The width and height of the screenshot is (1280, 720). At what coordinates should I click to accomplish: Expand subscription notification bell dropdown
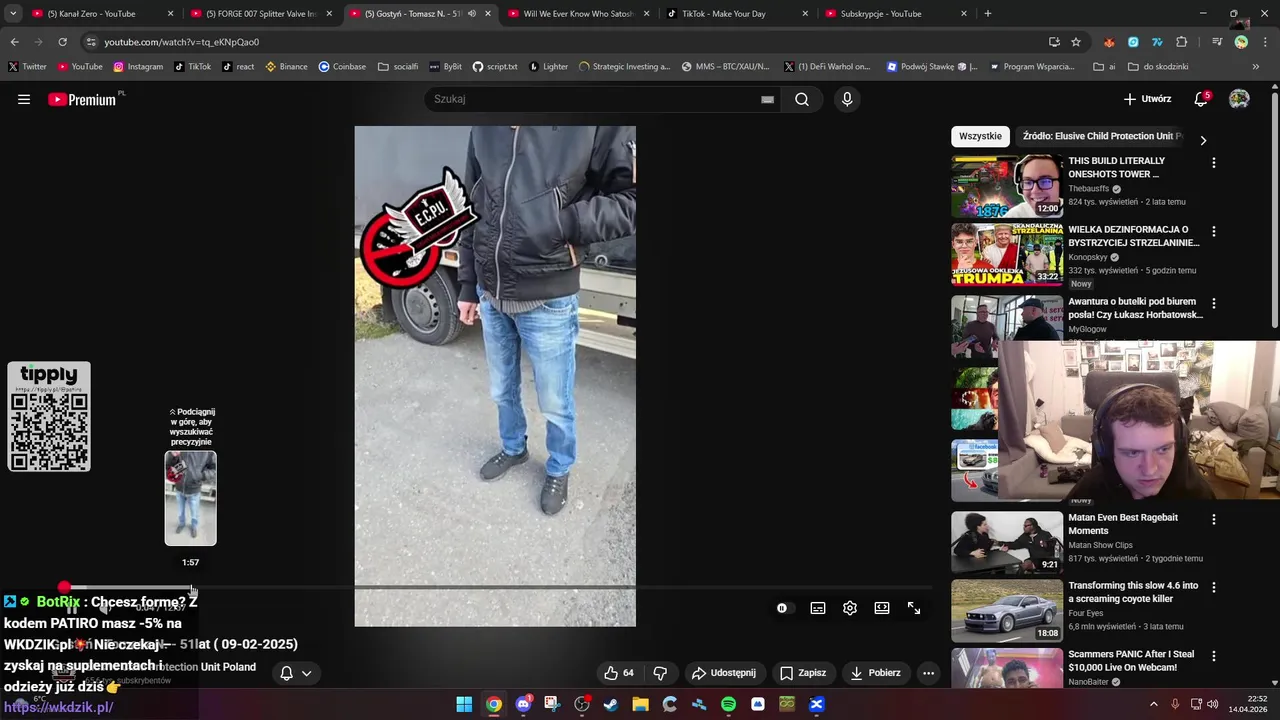(296, 673)
